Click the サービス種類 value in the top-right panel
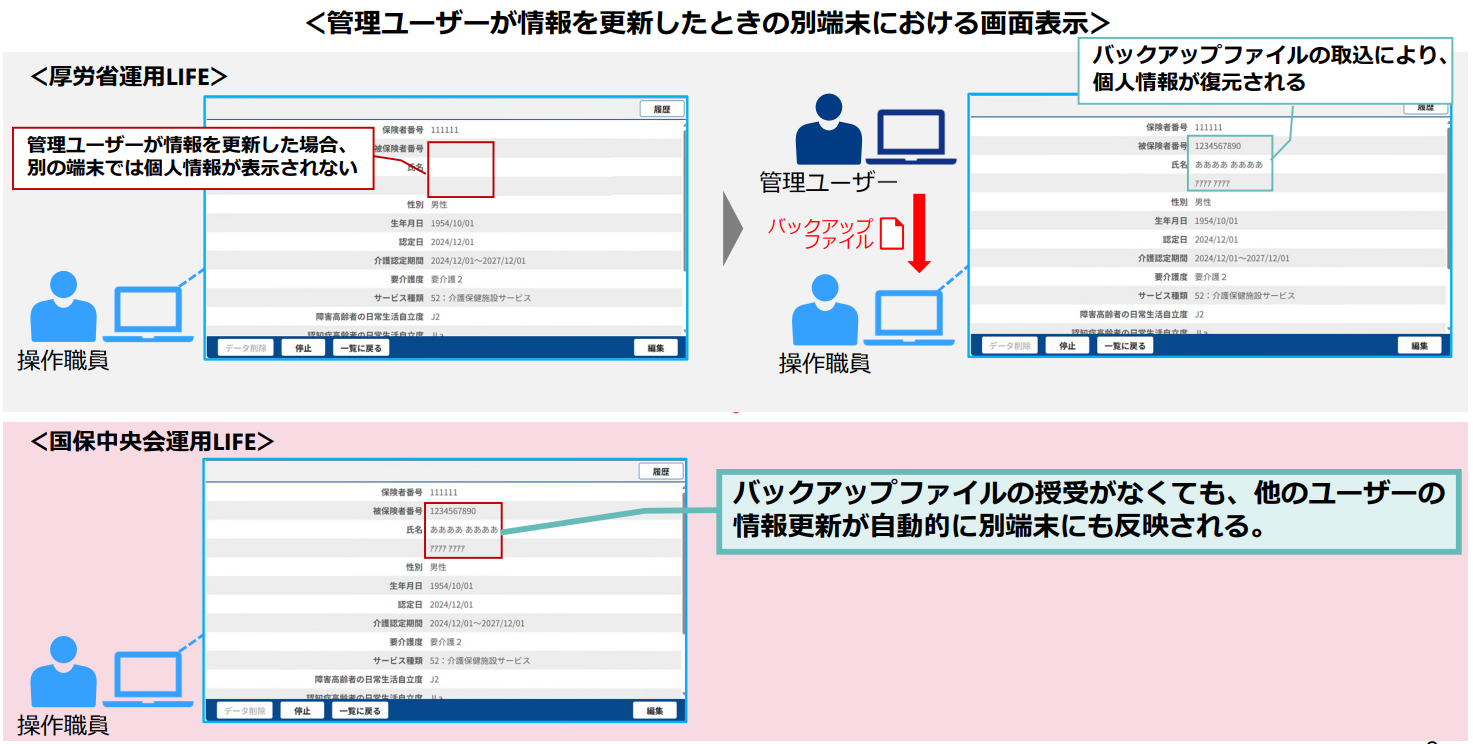Screen dimensions: 1473x744 tap(1245, 296)
